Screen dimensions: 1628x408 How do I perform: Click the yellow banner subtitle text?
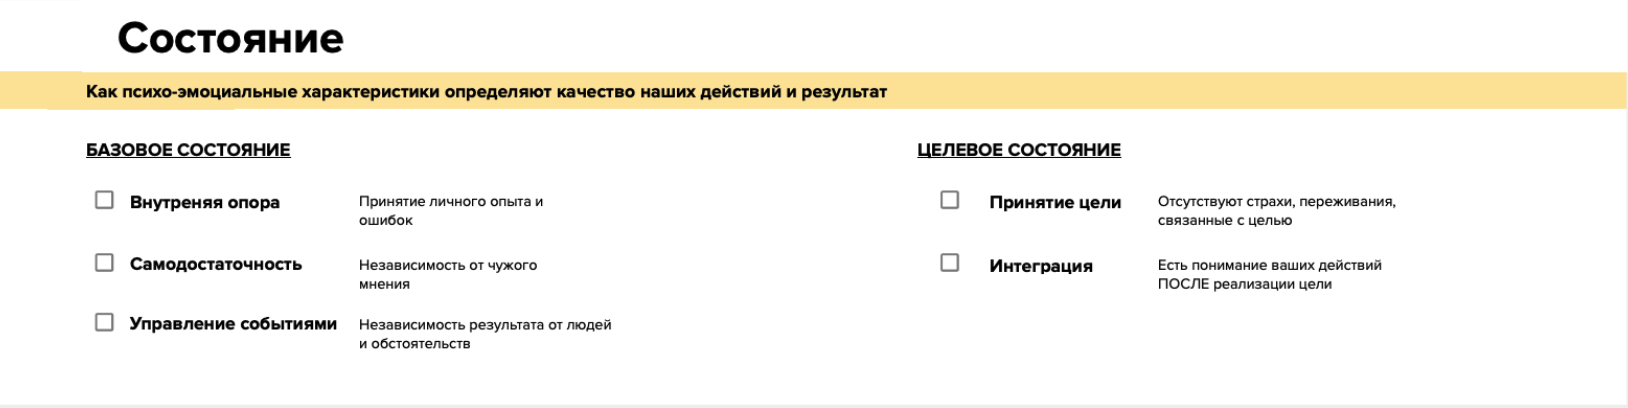coord(486,92)
